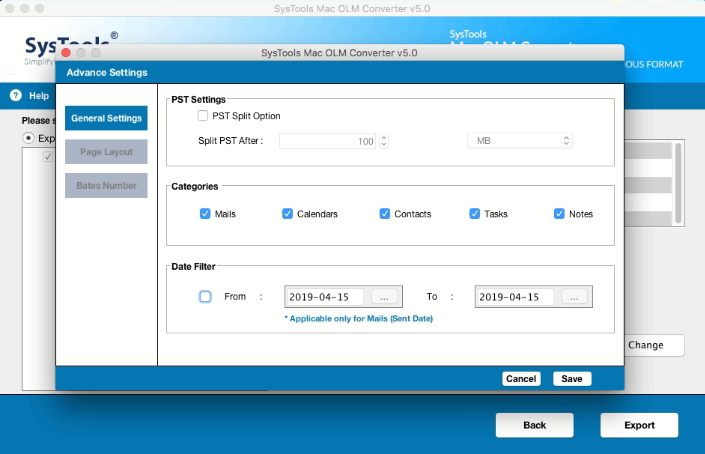Viewport: 705px width, 454px height.
Task: Enable the Date Filter From checkbox
Action: [x=205, y=296]
